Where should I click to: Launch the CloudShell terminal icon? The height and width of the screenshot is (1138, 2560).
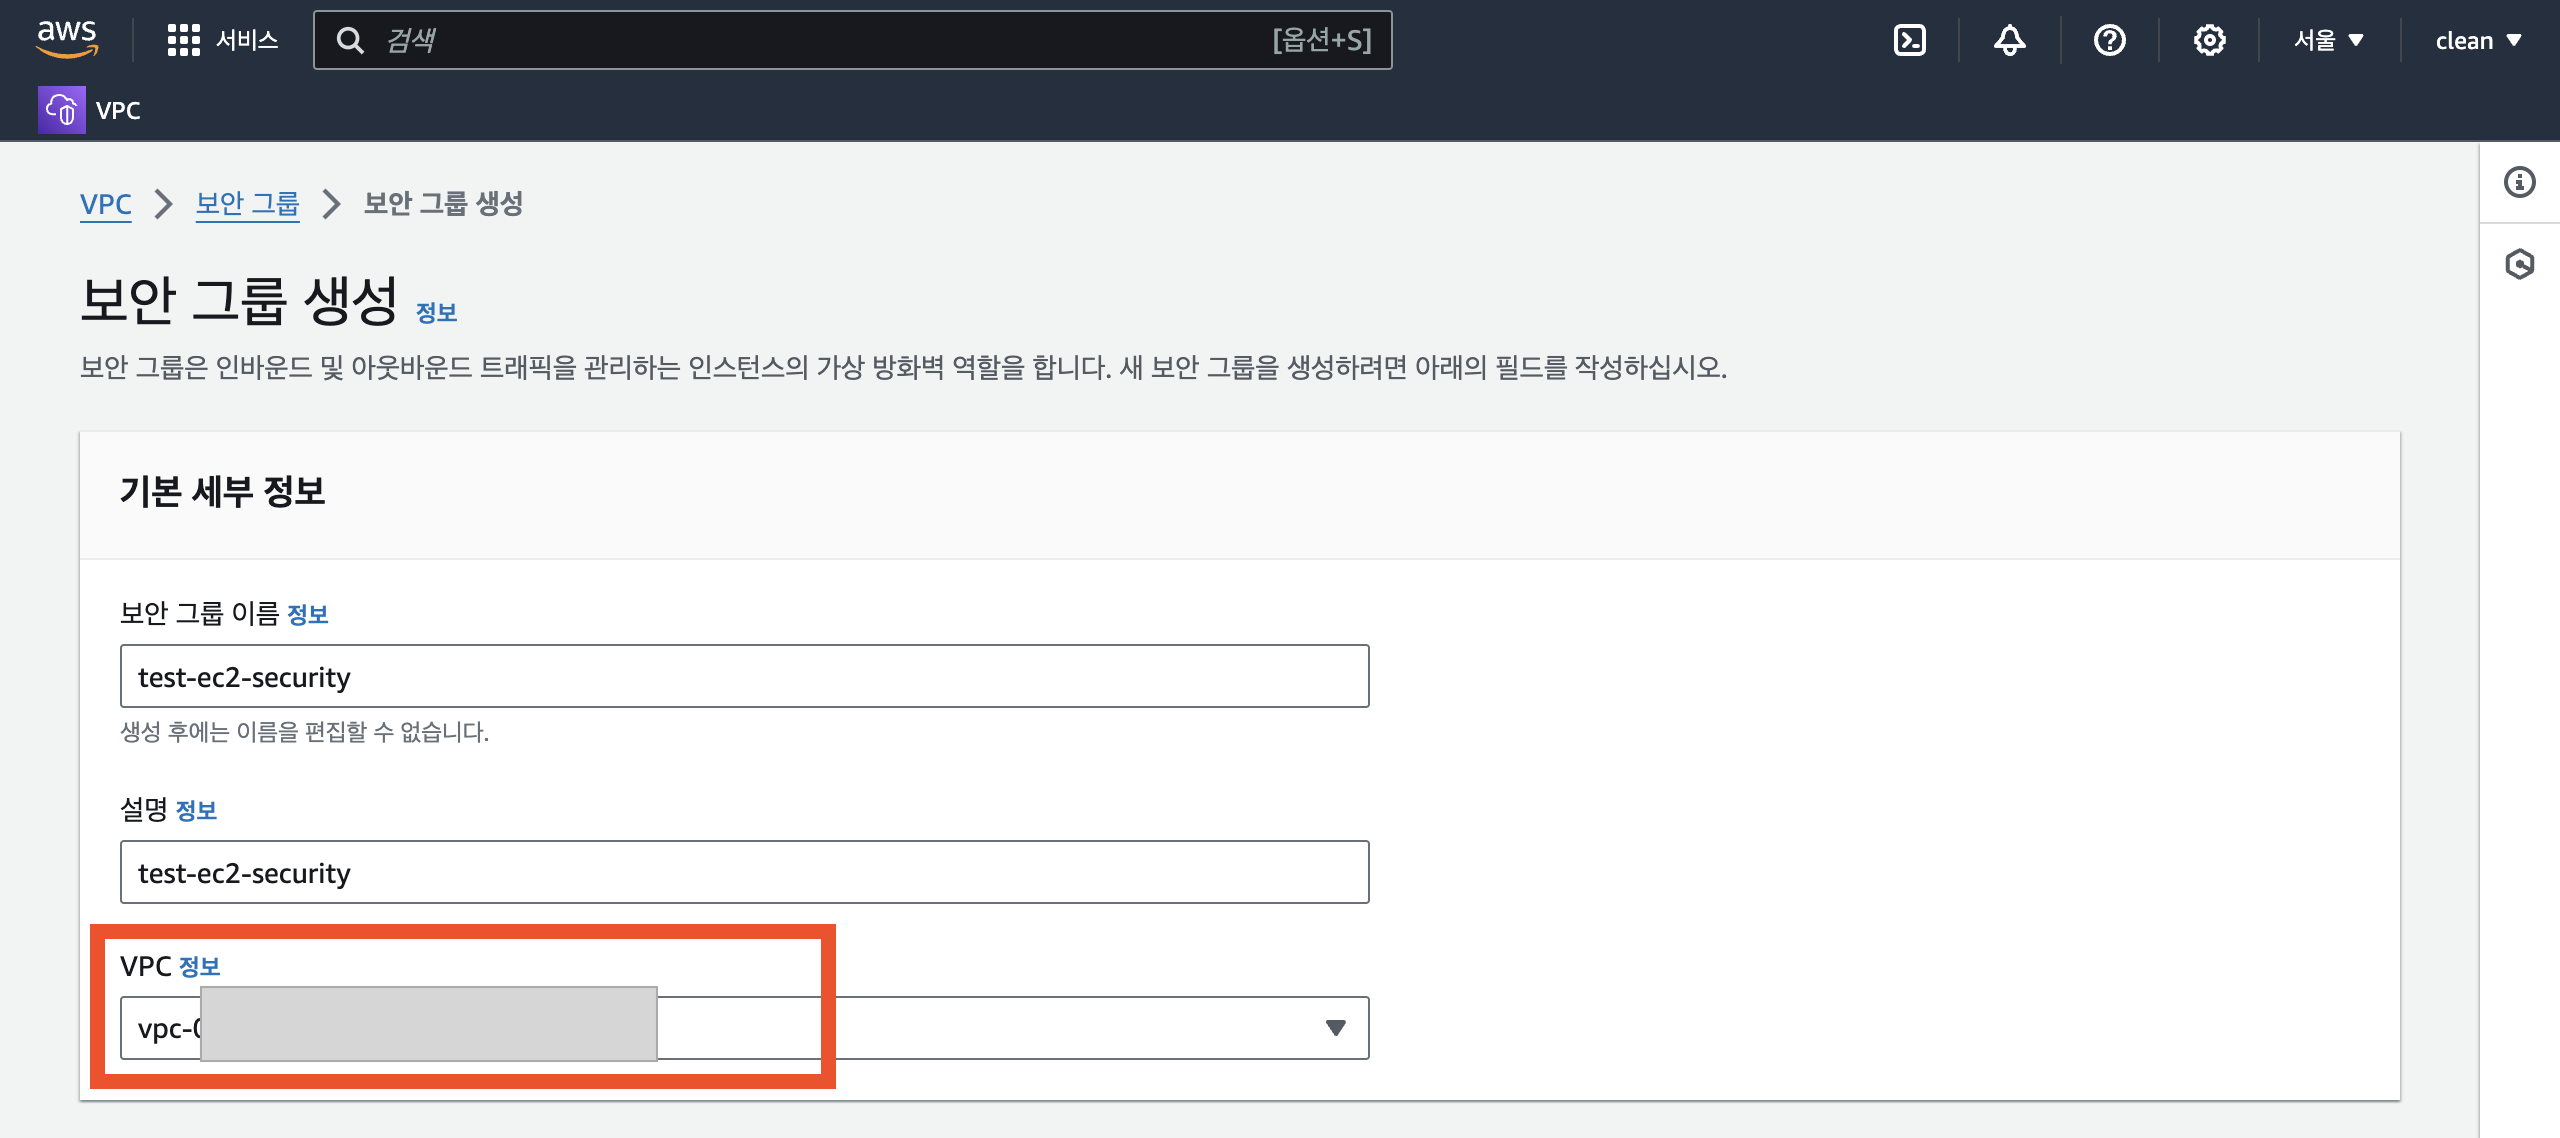pos(1909,40)
